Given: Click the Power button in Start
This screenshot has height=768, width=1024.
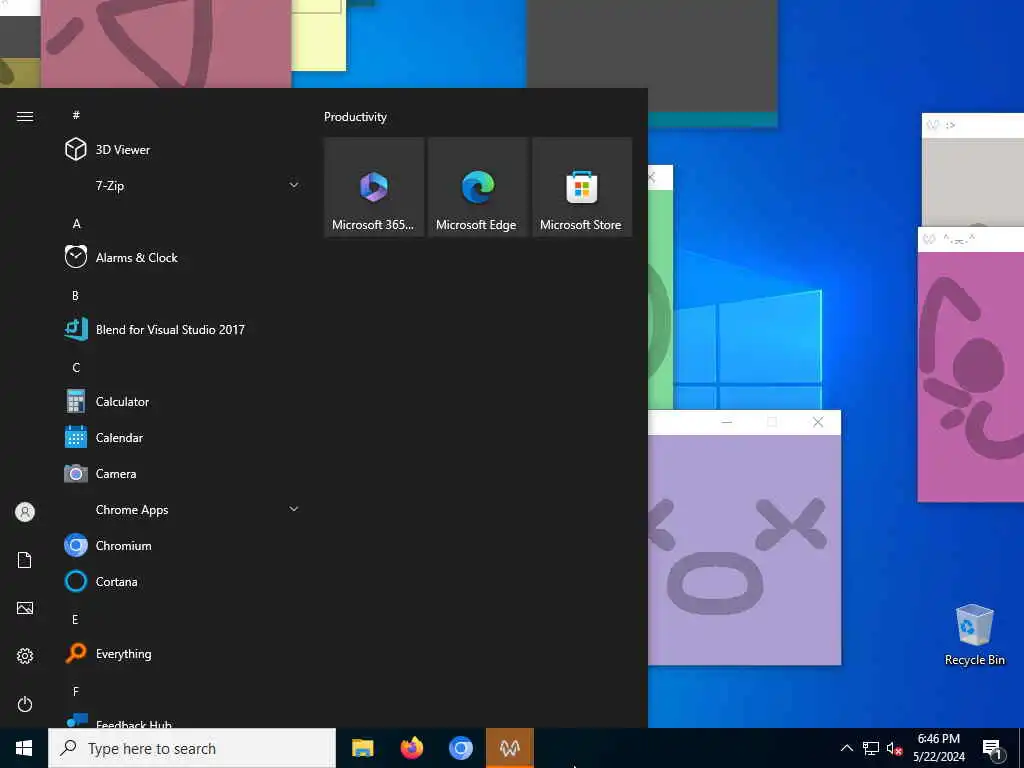Looking at the screenshot, I should coord(25,704).
